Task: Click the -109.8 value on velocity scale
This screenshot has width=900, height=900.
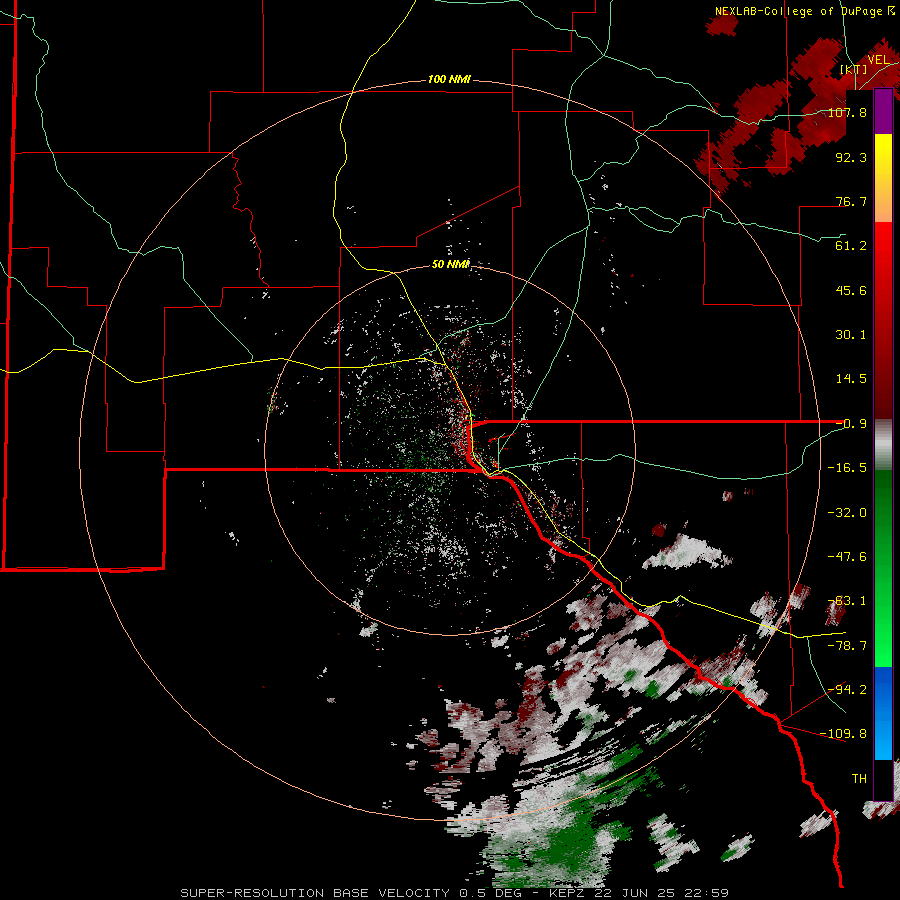Action: (844, 734)
